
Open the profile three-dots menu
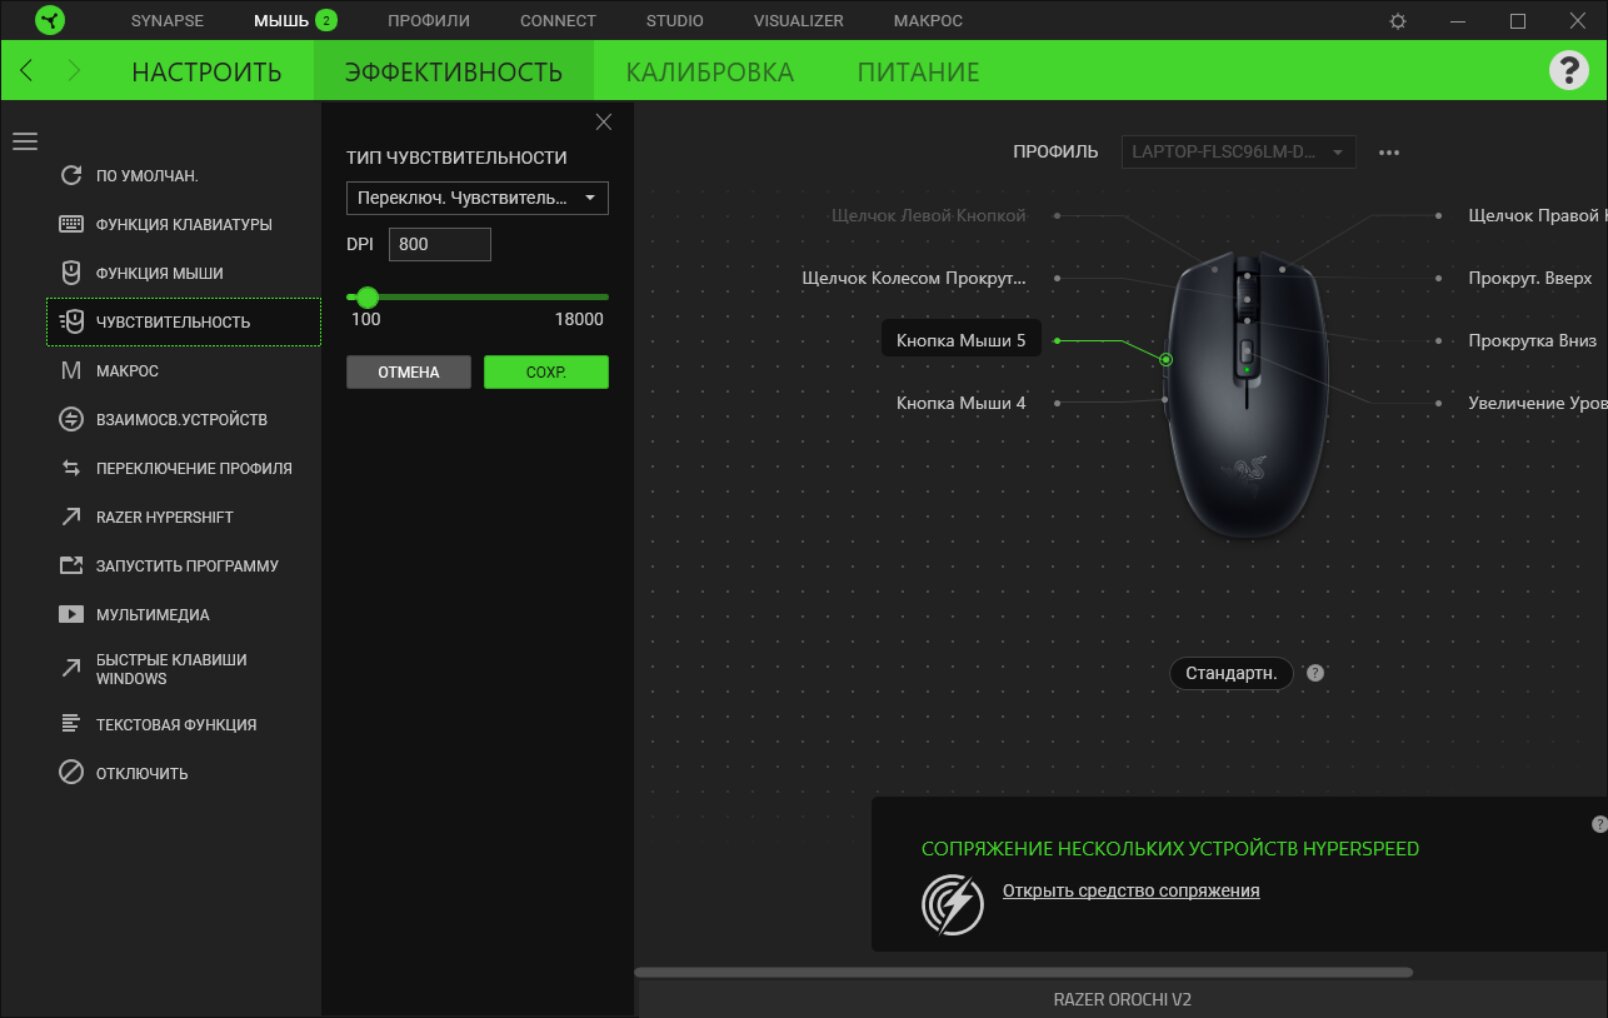click(1389, 153)
